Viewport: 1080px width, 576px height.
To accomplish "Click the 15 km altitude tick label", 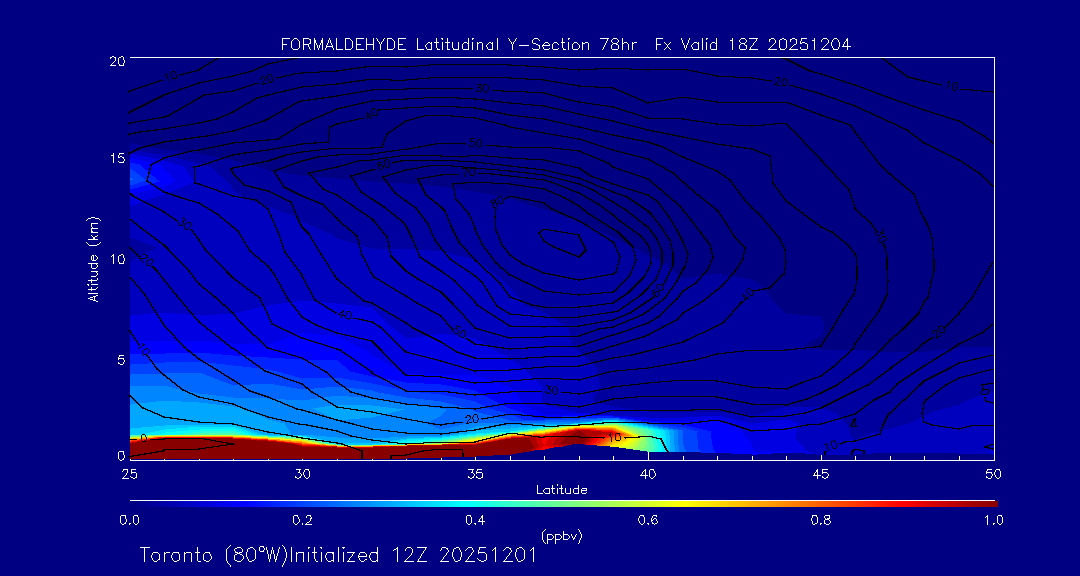I will 116,159.
